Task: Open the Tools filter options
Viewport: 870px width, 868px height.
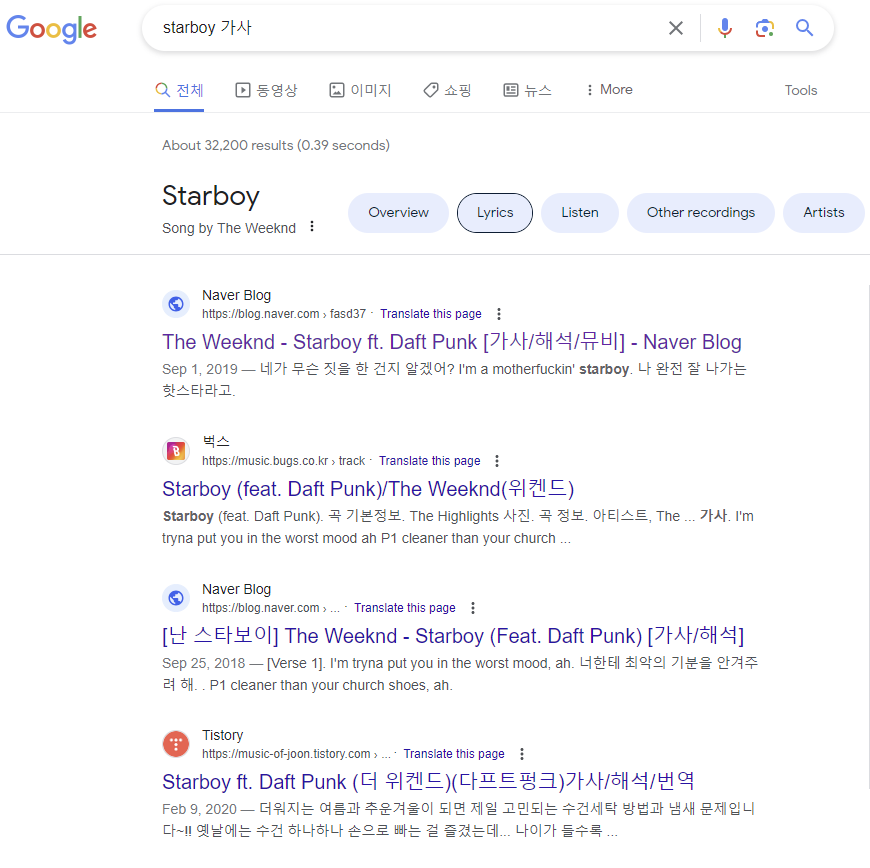Action: [x=801, y=90]
